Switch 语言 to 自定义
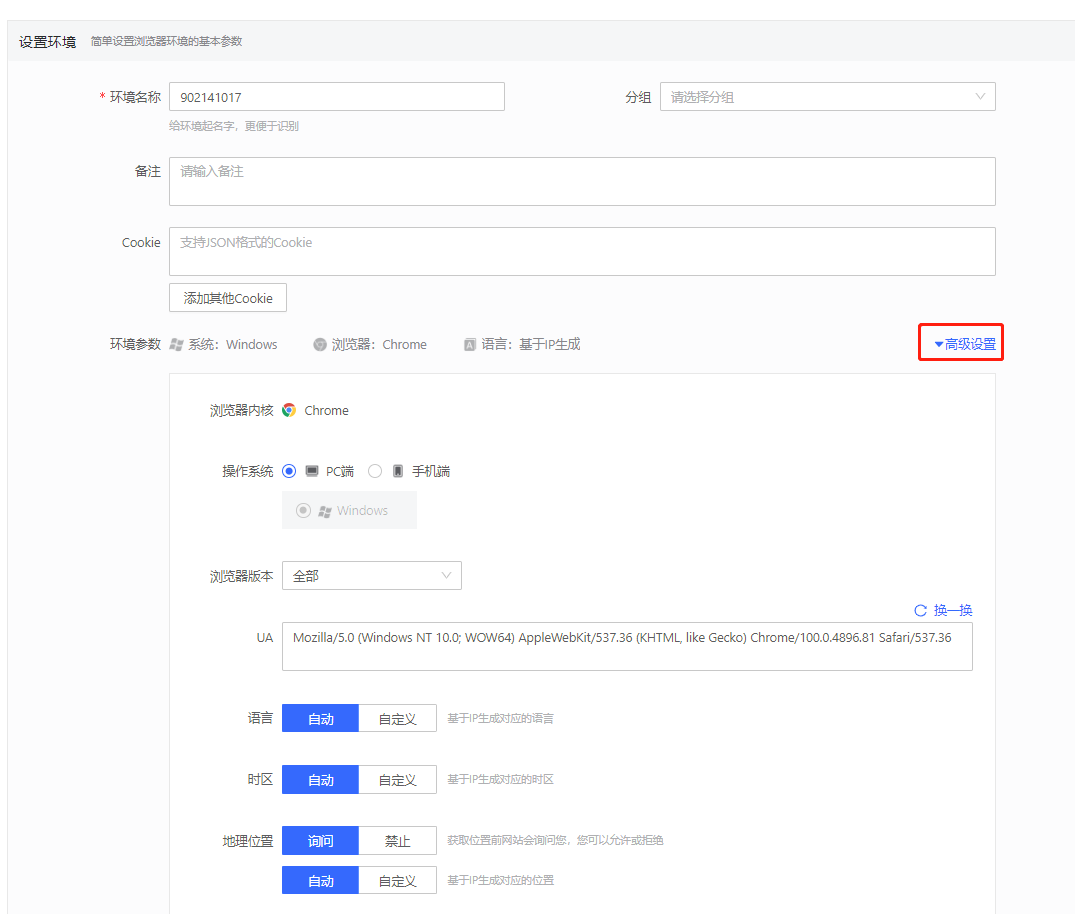1075x914 pixels. 397,717
